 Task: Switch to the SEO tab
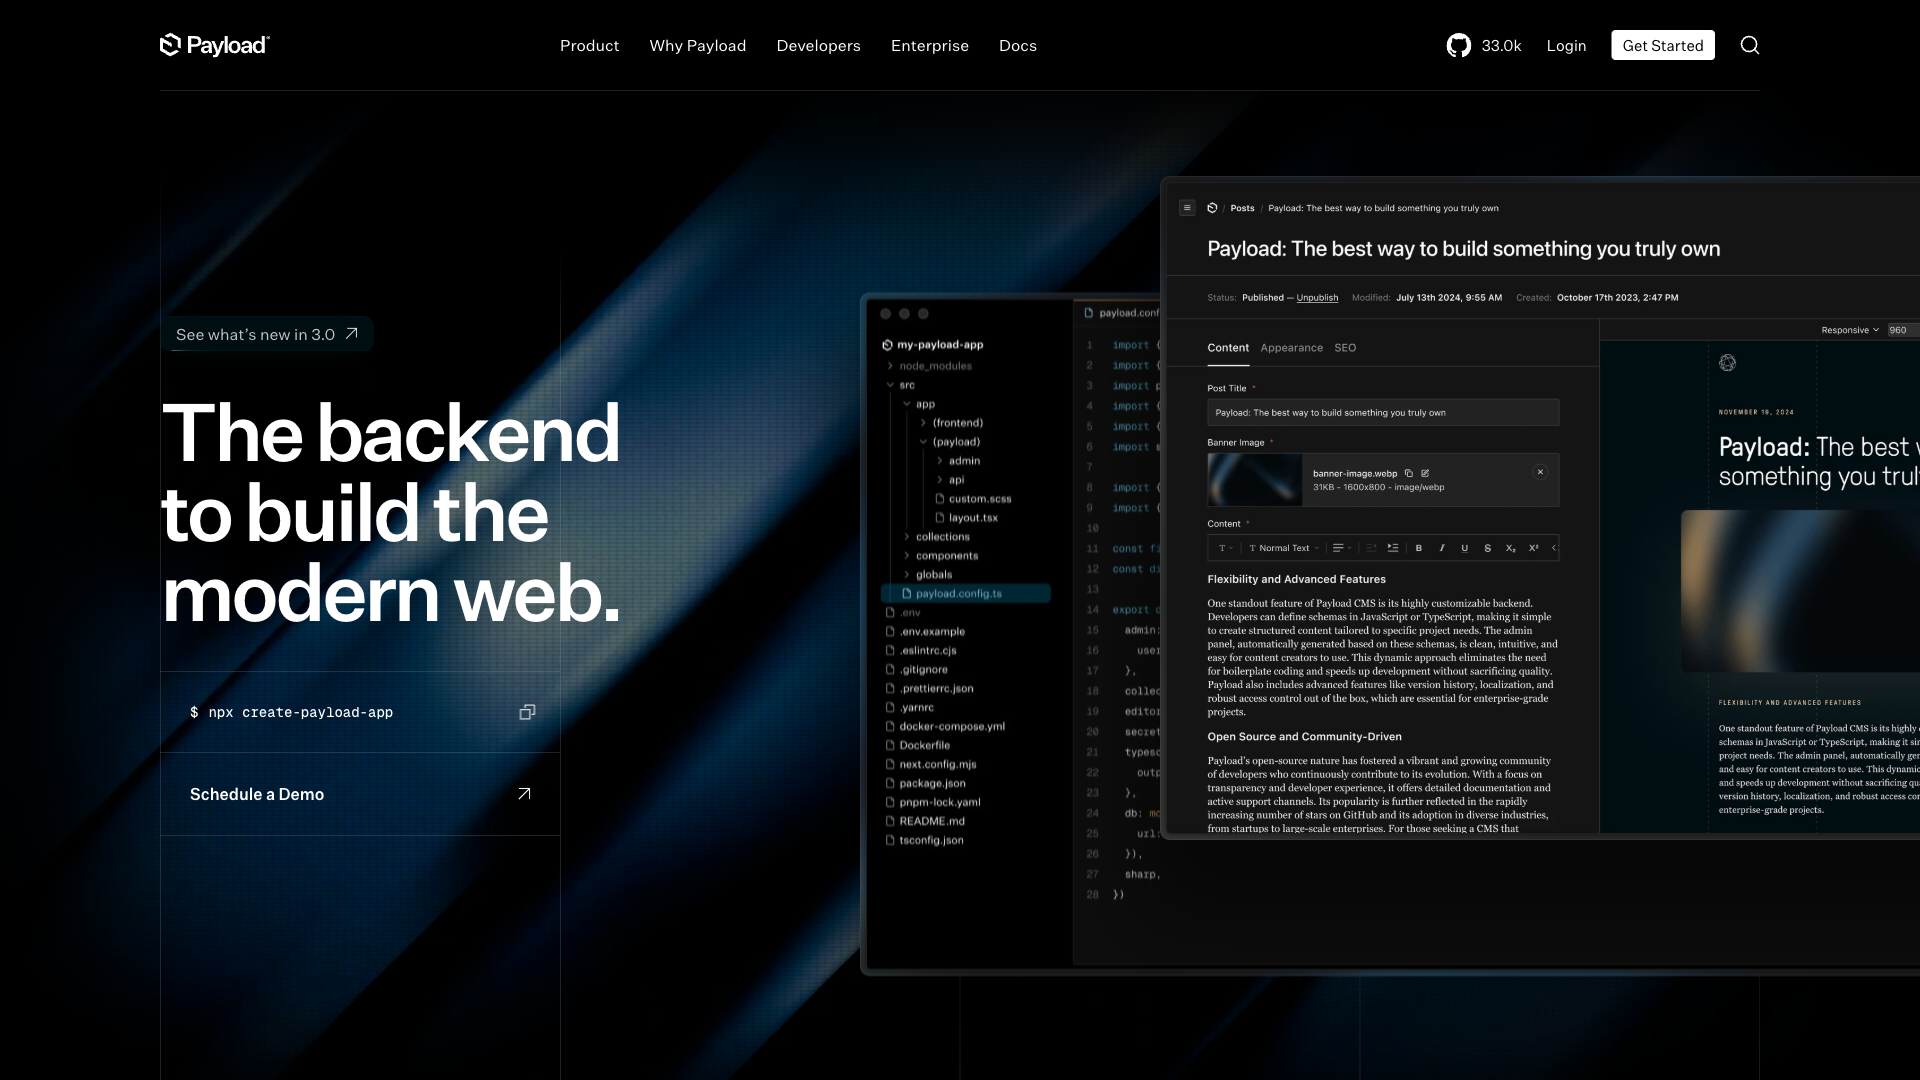(1345, 348)
